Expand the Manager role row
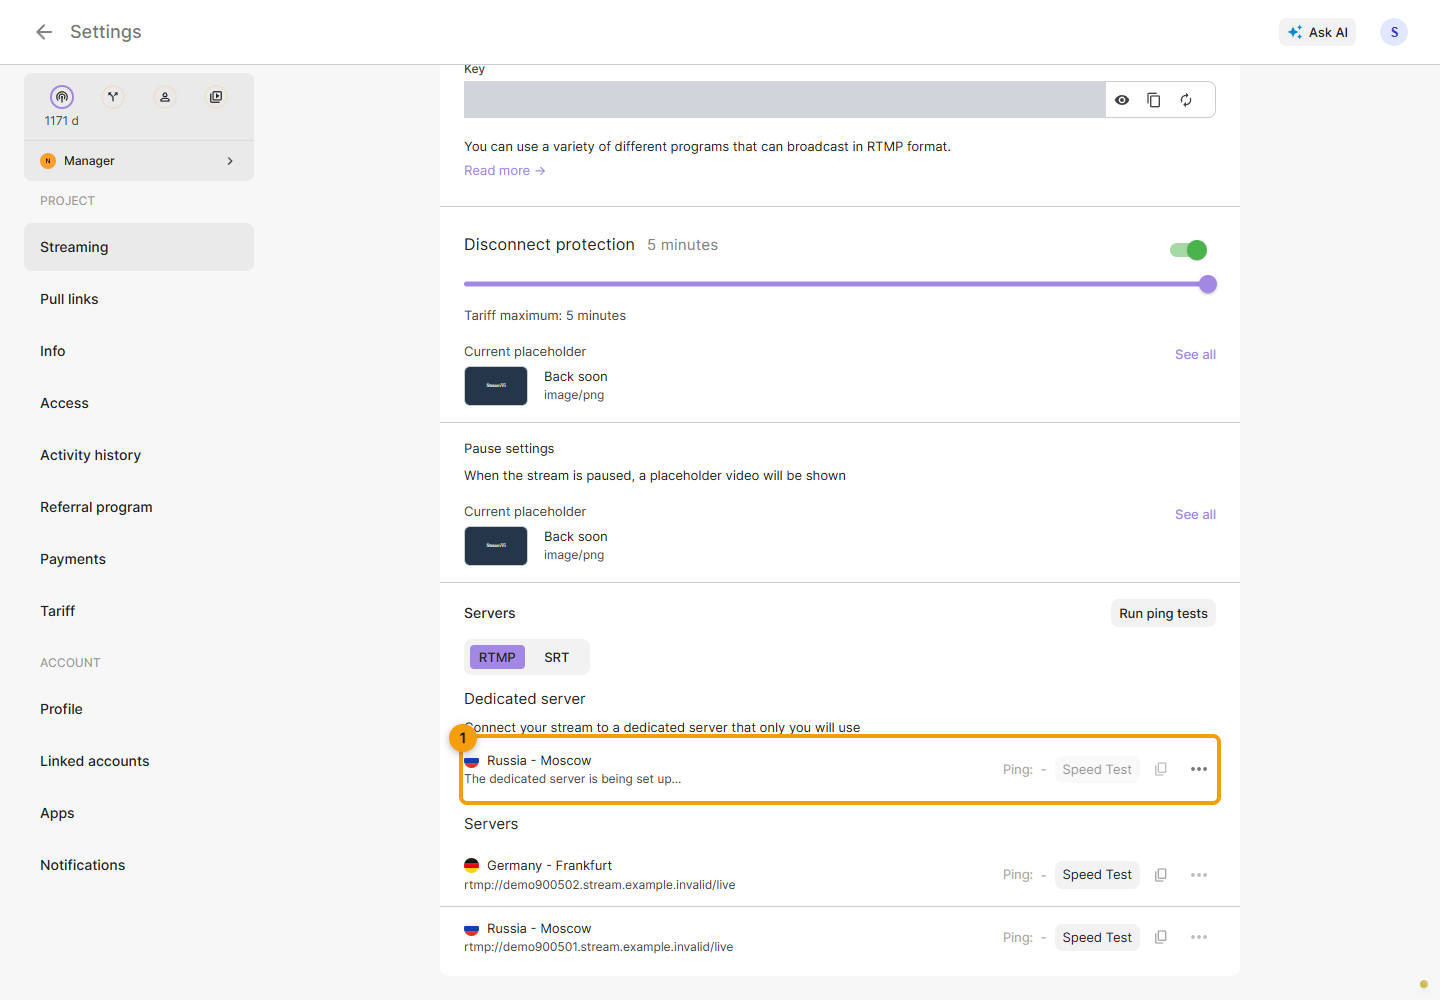Image resolution: width=1440 pixels, height=1000 pixels. pos(139,161)
